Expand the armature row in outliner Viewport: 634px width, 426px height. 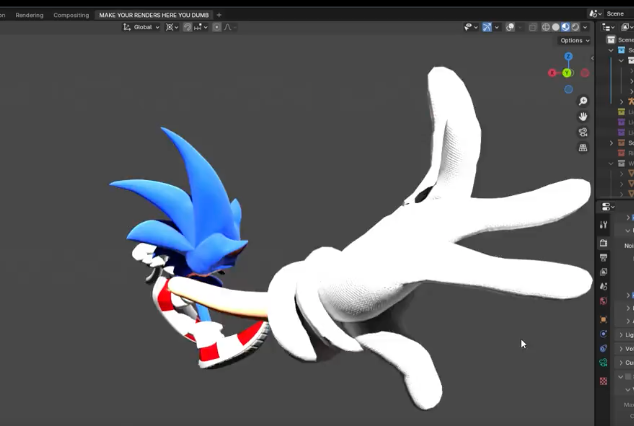pyautogui.click(x=621, y=101)
